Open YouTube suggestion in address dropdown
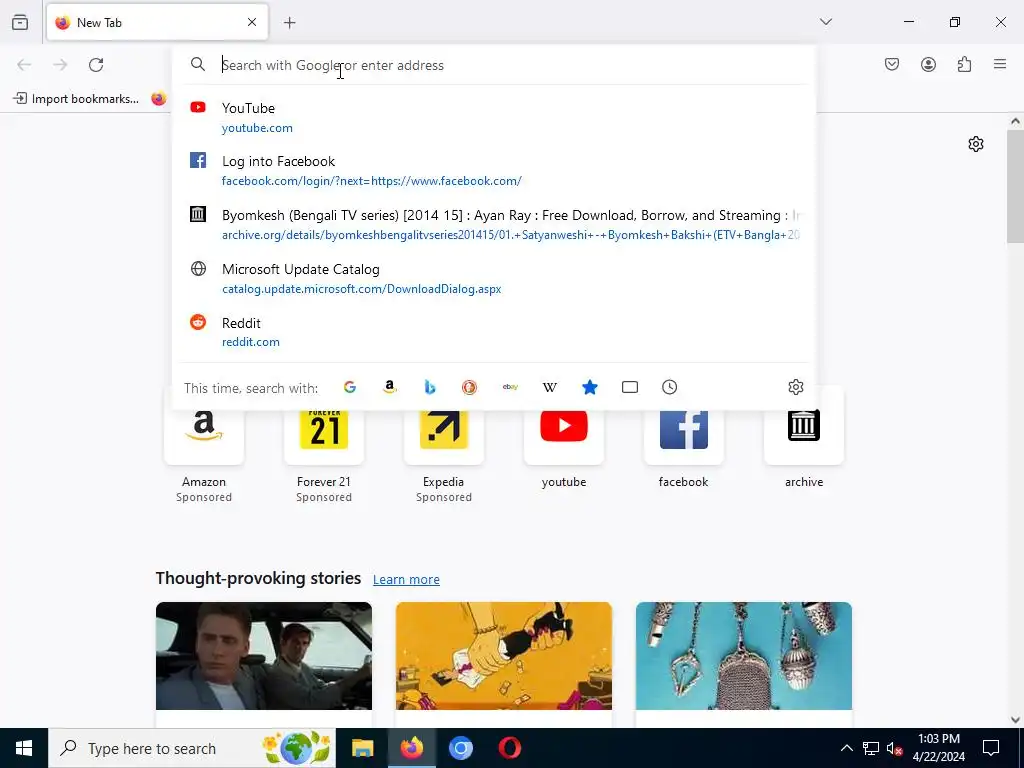This screenshot has width=1024, height=768. tap(493, 118)
